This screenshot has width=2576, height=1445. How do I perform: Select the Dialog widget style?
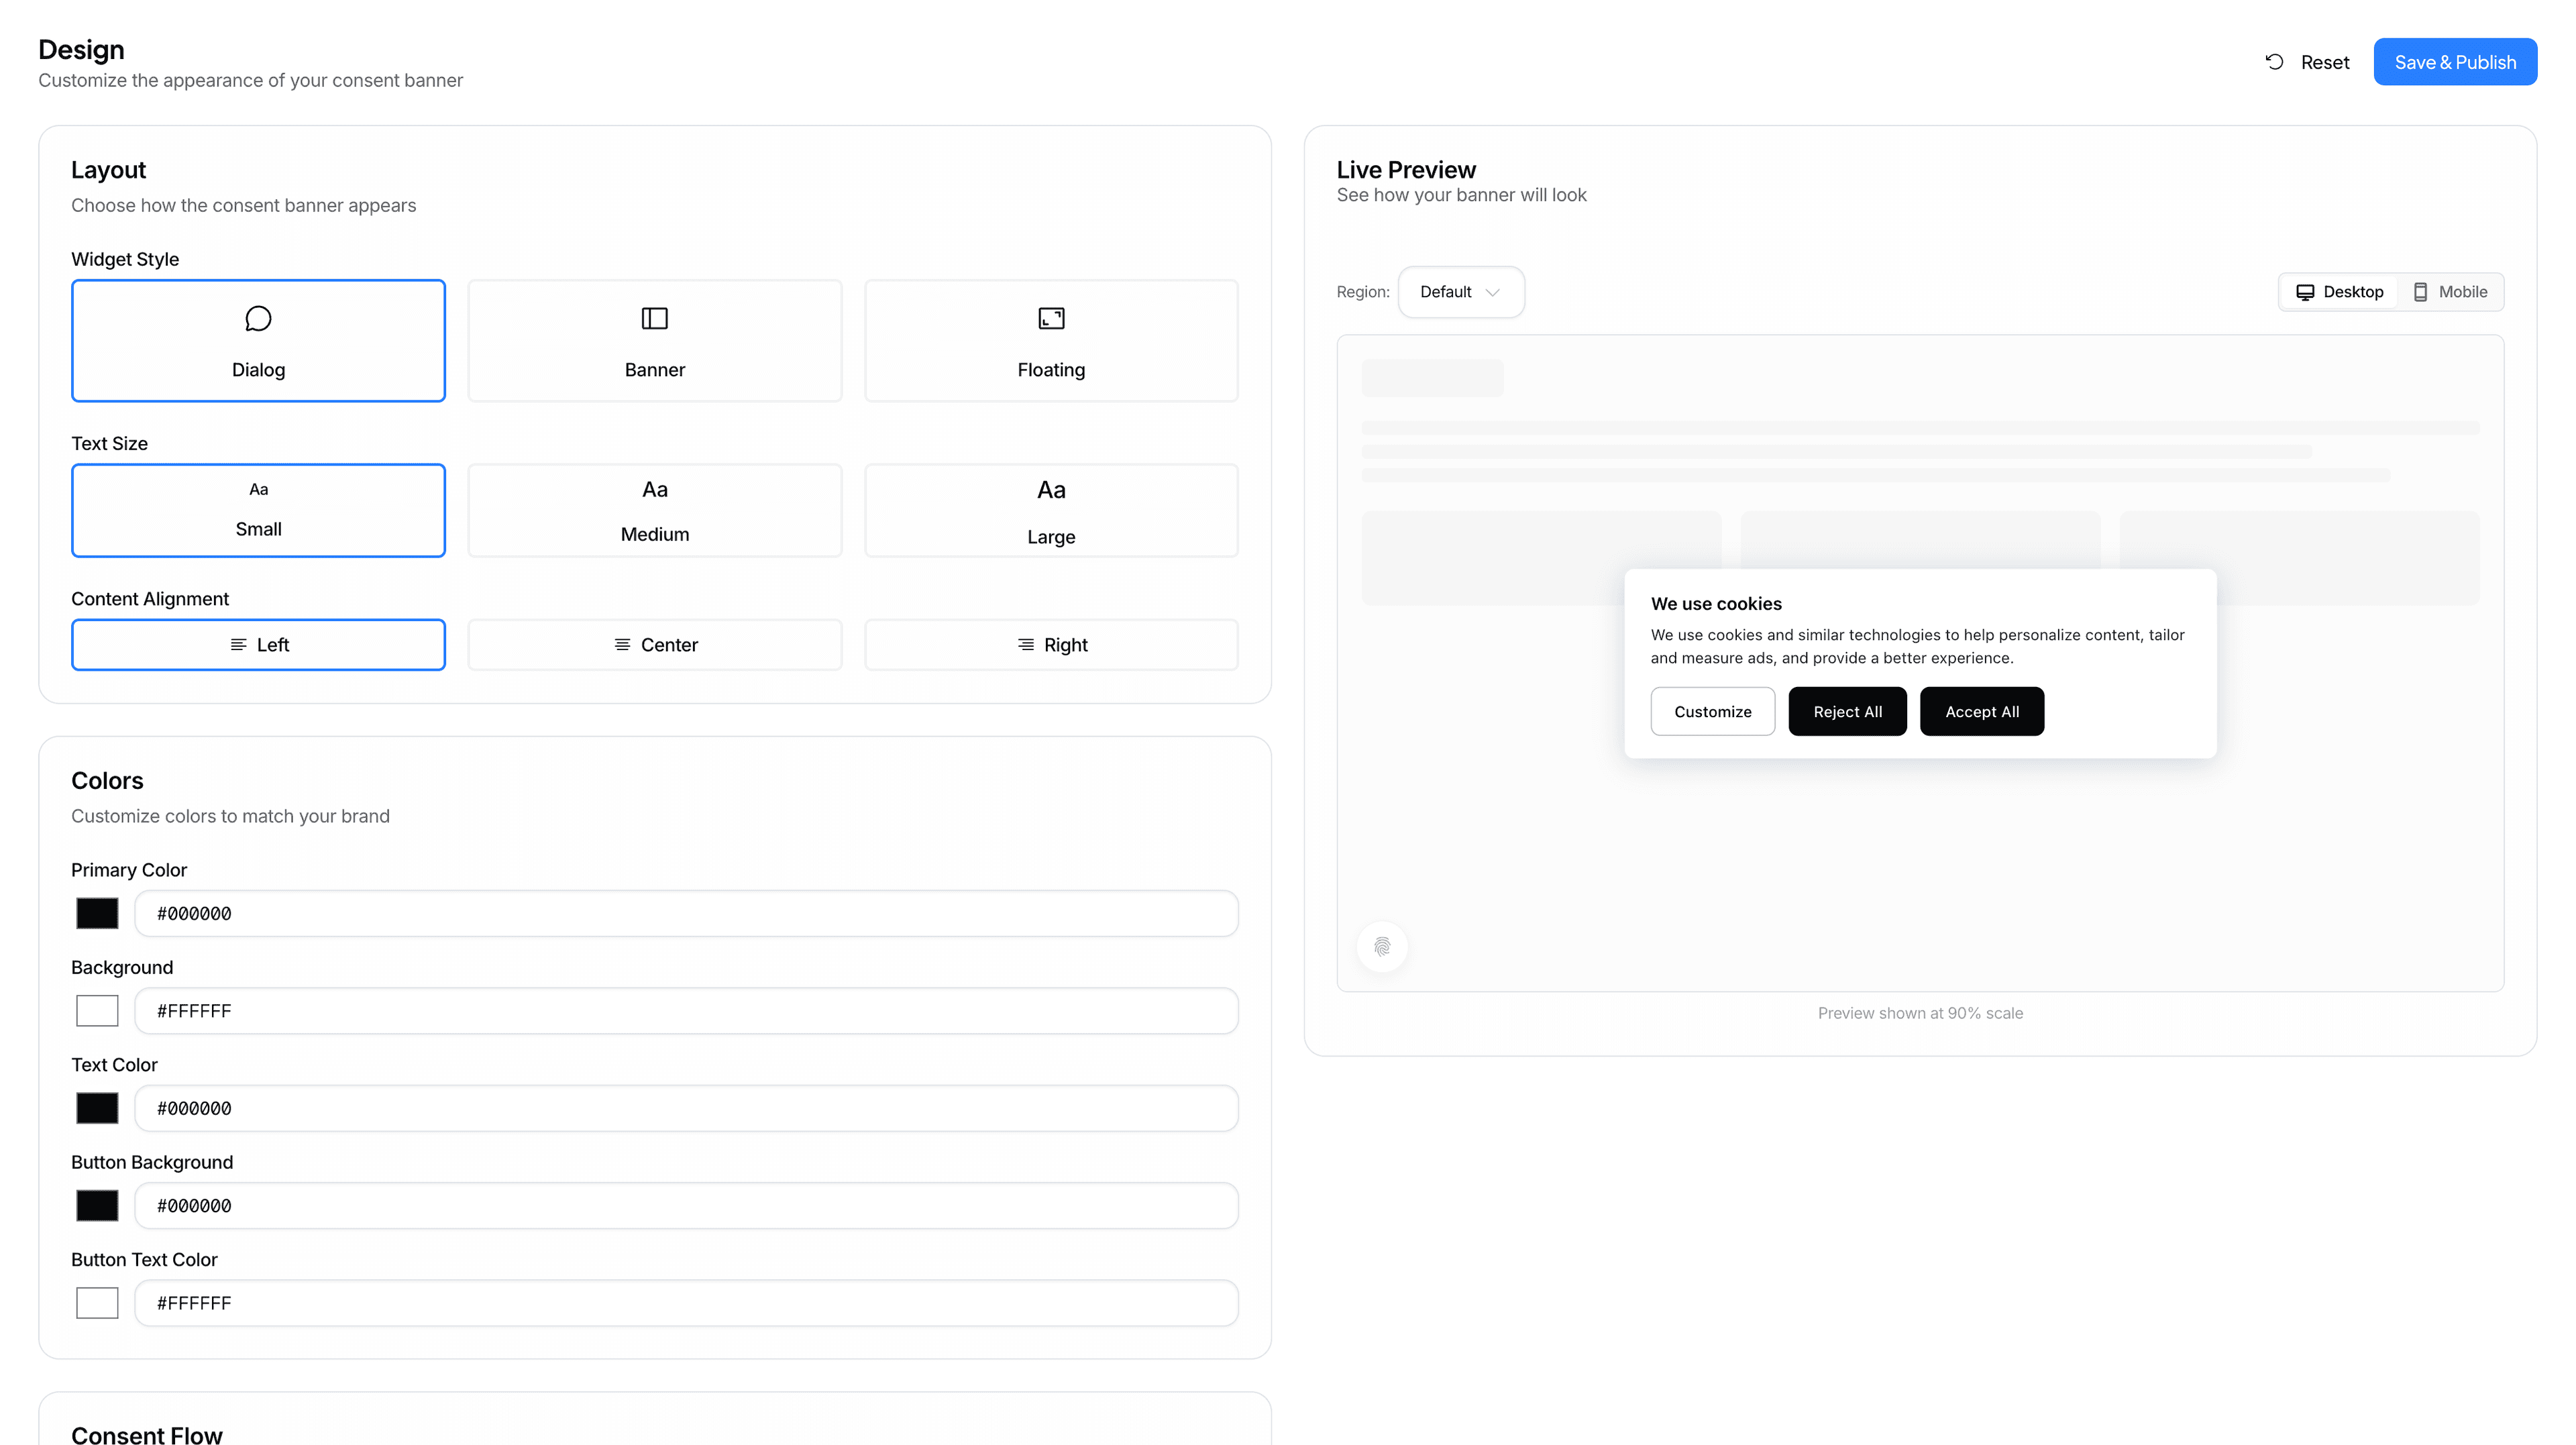point(258,341)
